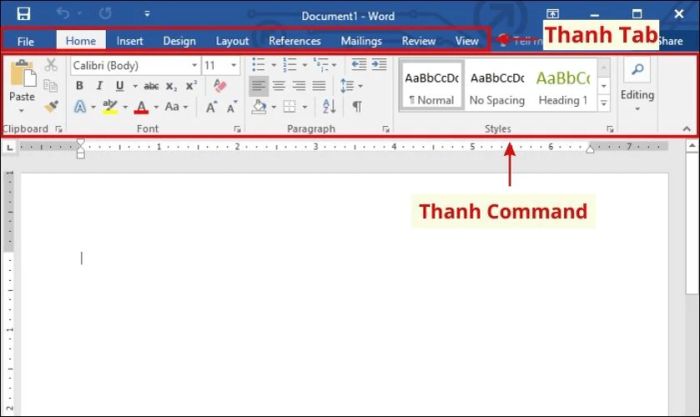Switch to the Home tab
Viewport: 700px width, 417px height.
coord(81,41)
